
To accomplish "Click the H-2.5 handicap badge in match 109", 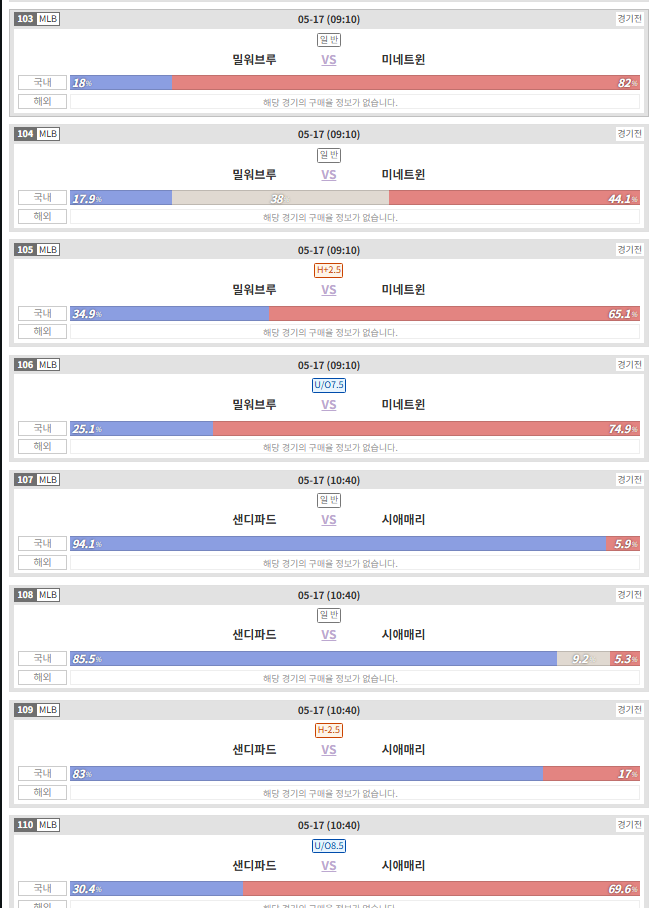I will (x=329, y=730).
